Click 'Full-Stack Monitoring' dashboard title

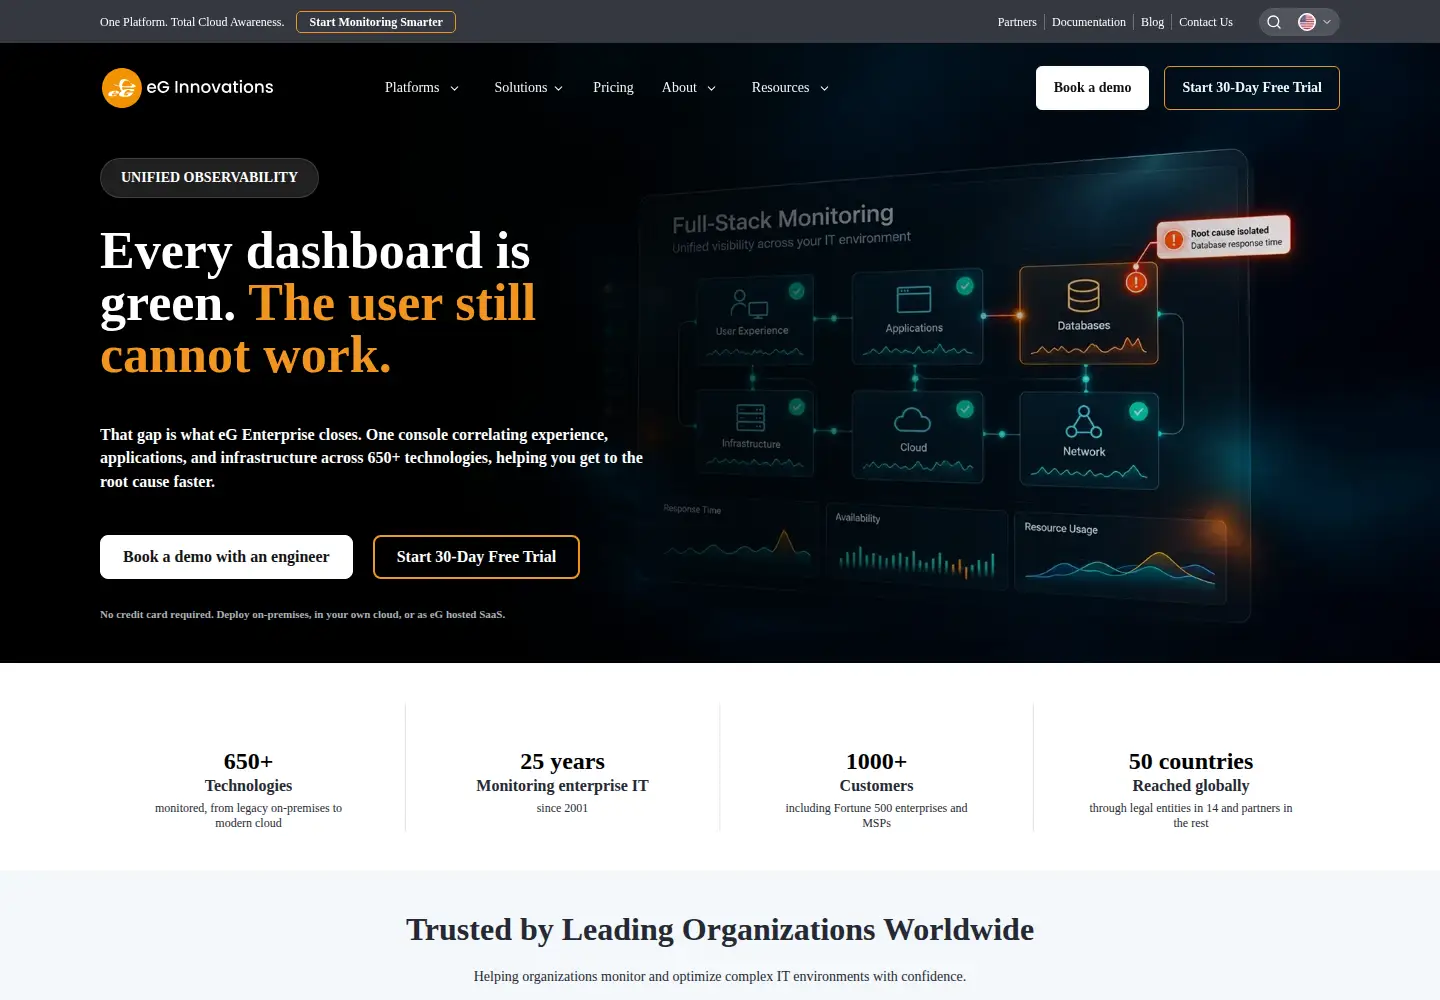point(783,219)
